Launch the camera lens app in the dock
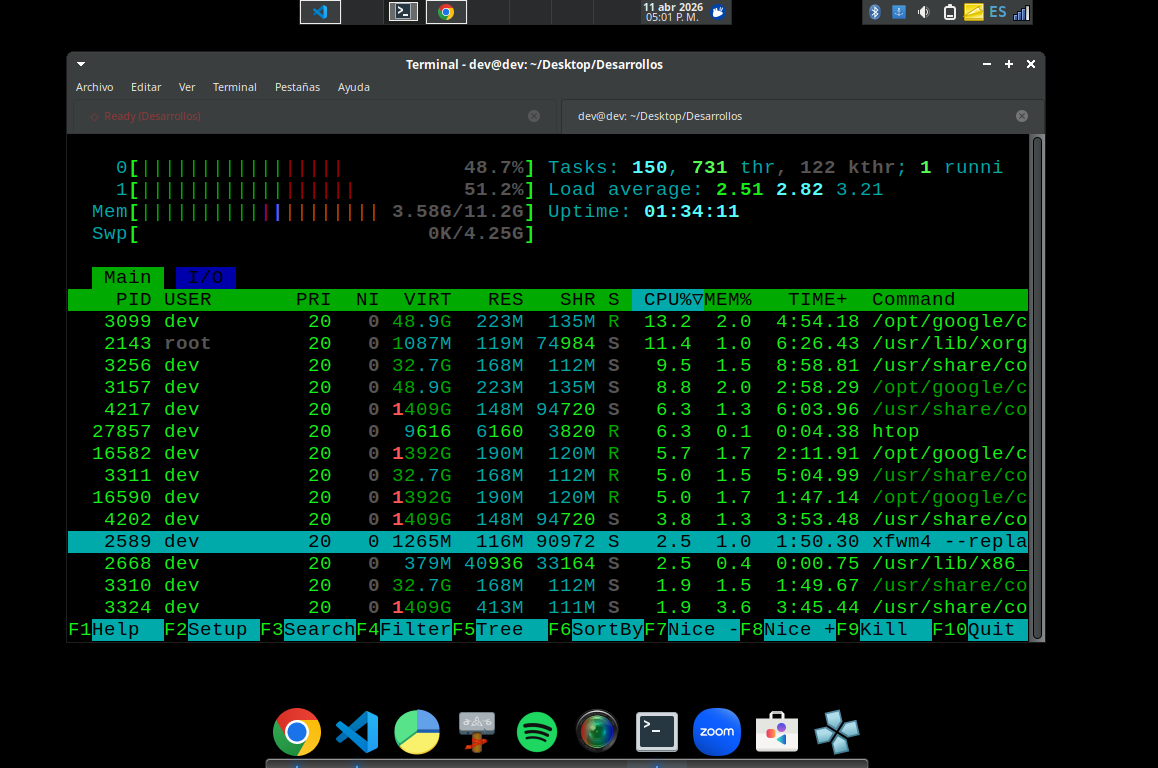The width and height of the screenshot is (1158, 768). click(597, 732)
